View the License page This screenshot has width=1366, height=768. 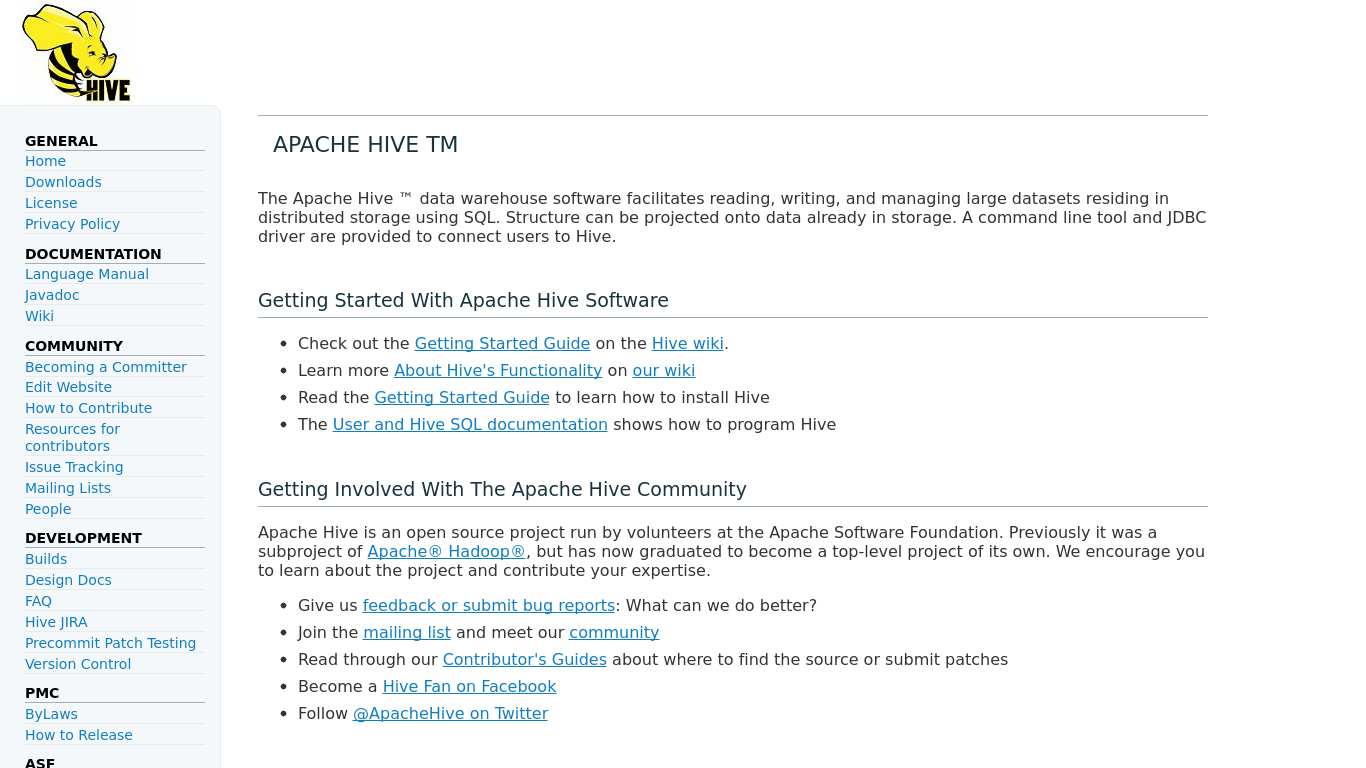[x=51, y=203]
